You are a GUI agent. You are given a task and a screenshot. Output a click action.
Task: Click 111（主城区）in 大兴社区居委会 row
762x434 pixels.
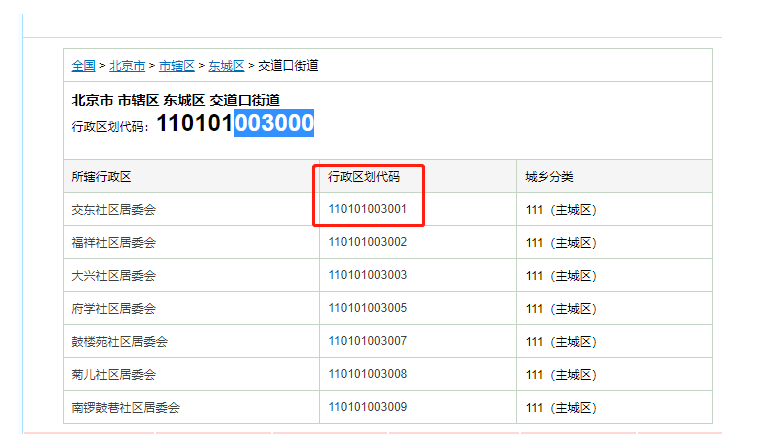[561, 276]
